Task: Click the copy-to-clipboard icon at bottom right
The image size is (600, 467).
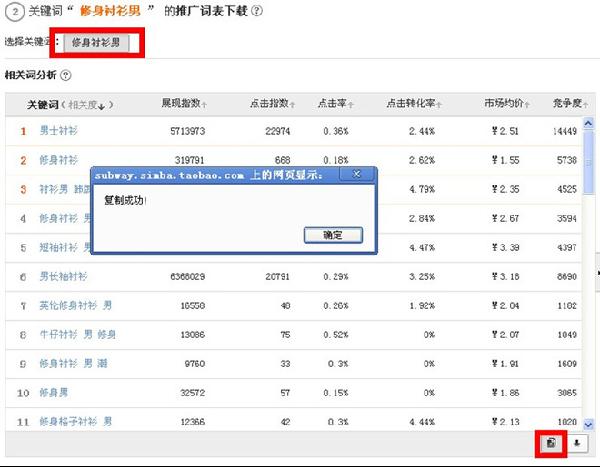Action: (551, 443)
